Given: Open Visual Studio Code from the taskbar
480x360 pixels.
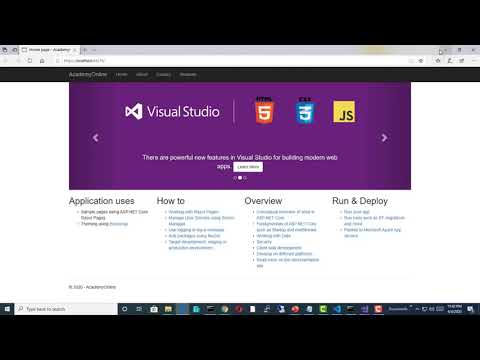Looking at the screenshot, I should pyautogui.click(x=337, y=309).
